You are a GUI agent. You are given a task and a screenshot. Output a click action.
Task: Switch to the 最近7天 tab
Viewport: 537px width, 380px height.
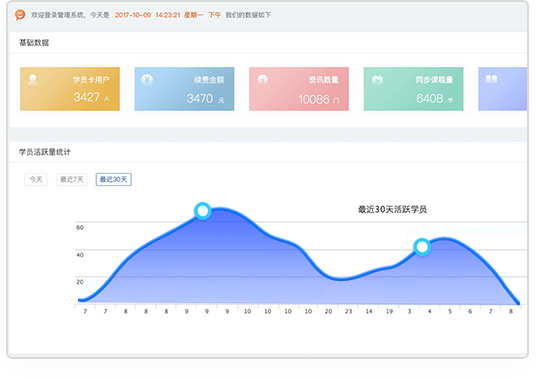72,179
